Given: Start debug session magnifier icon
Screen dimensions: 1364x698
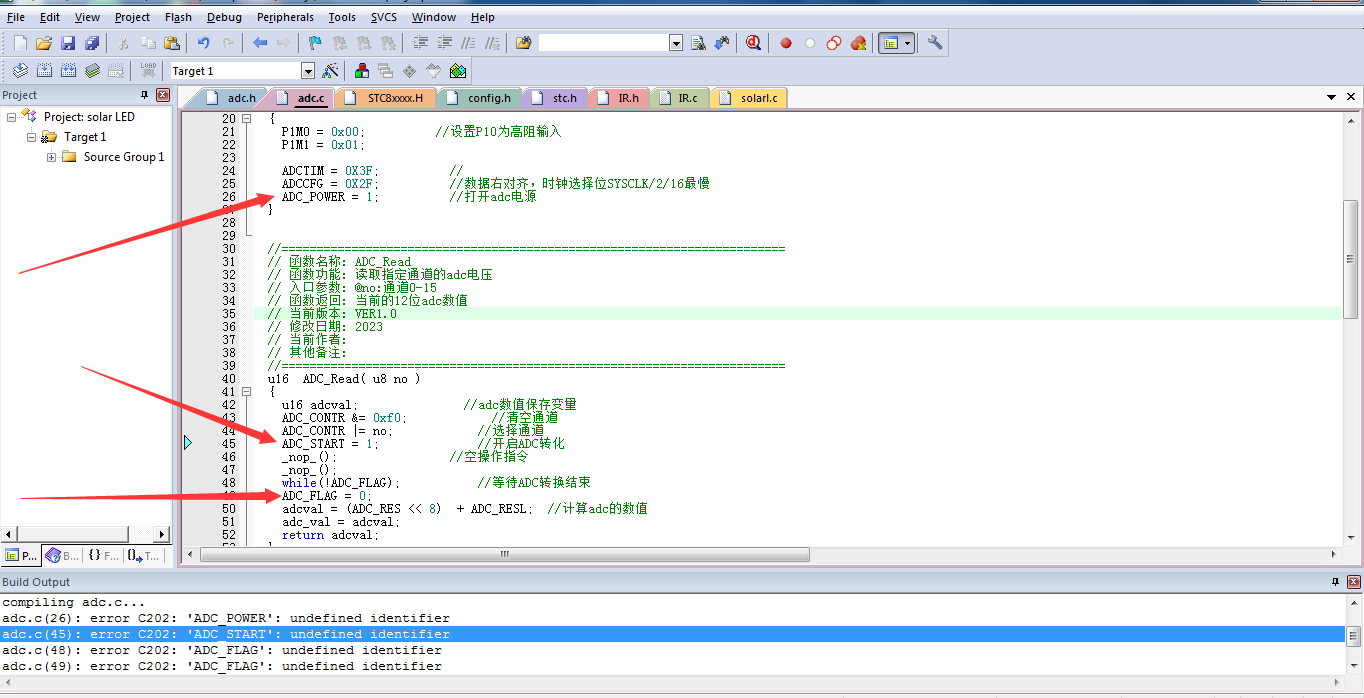Looking at the screenshot, I should [753, 43].
